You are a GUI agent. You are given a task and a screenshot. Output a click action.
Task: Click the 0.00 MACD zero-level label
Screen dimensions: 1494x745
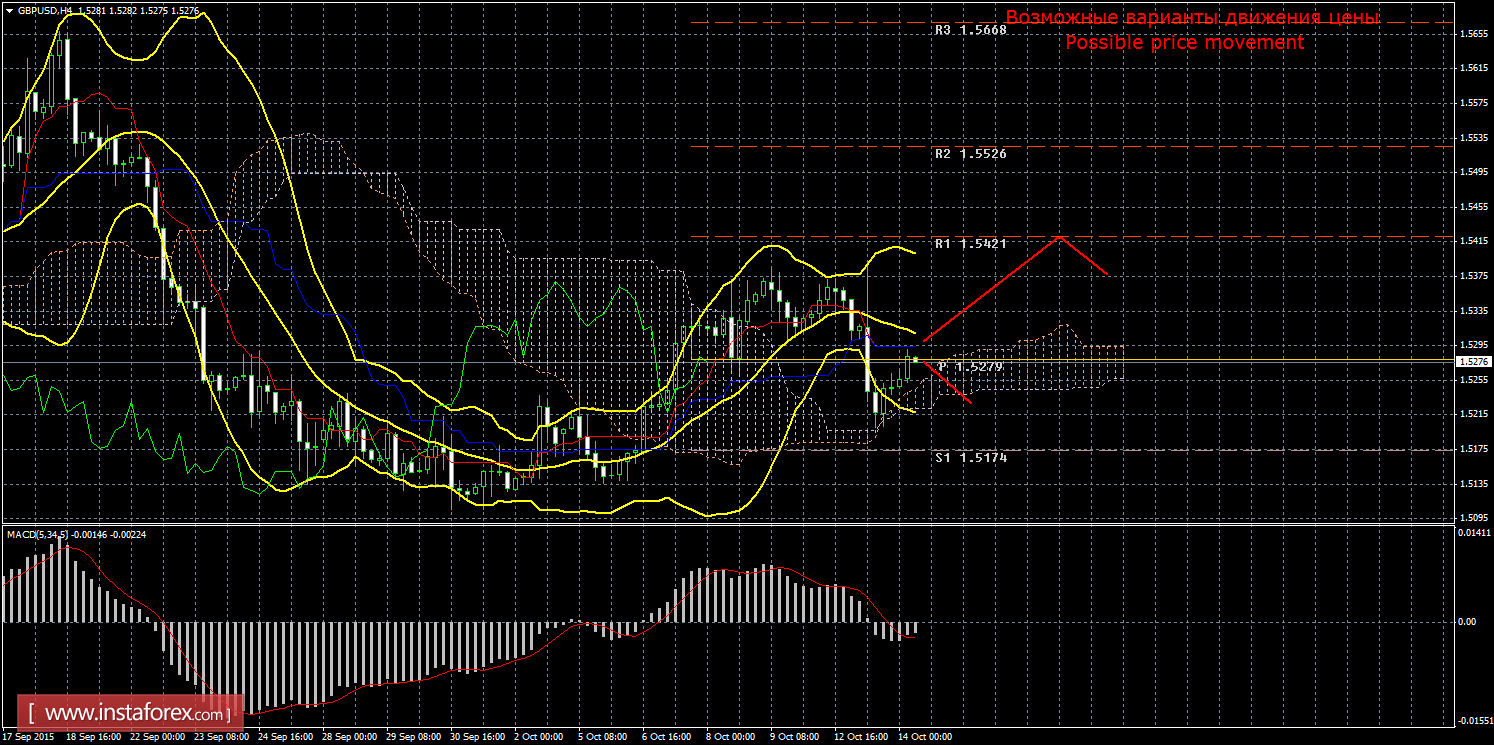[x=1468, y=622]
